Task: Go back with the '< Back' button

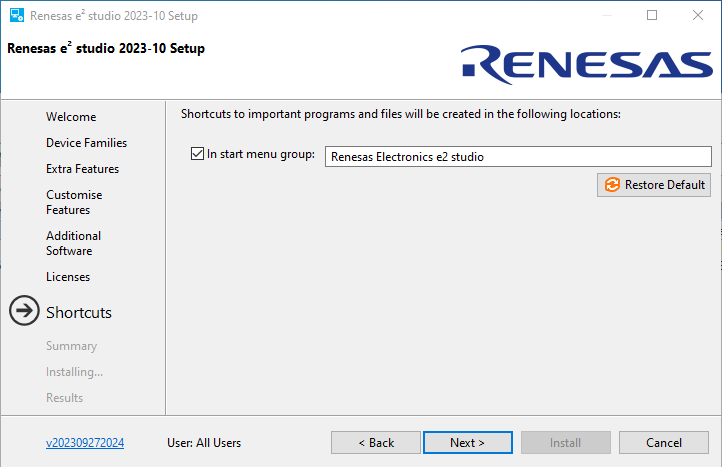Action: (x=376, y=443)
